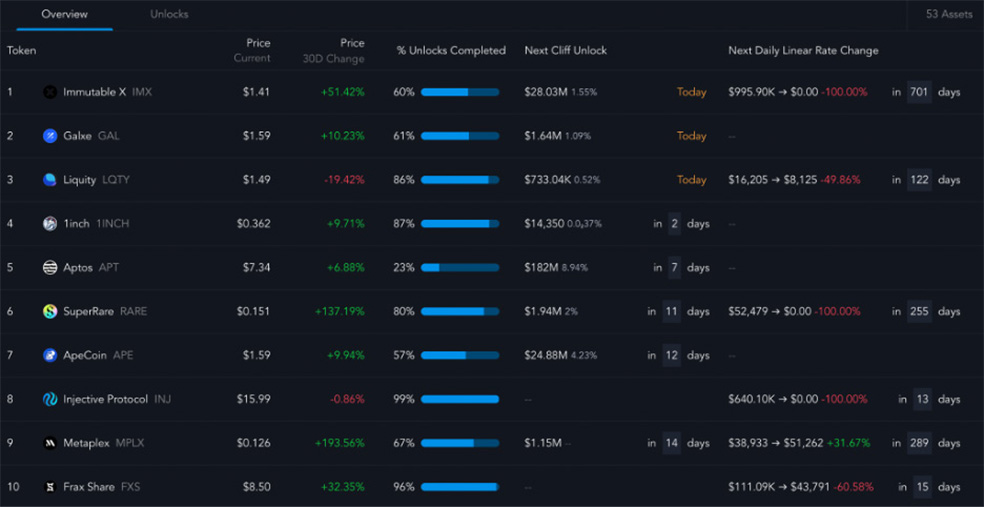Click Metaplex 30D change +193.56%

[340, 443]
